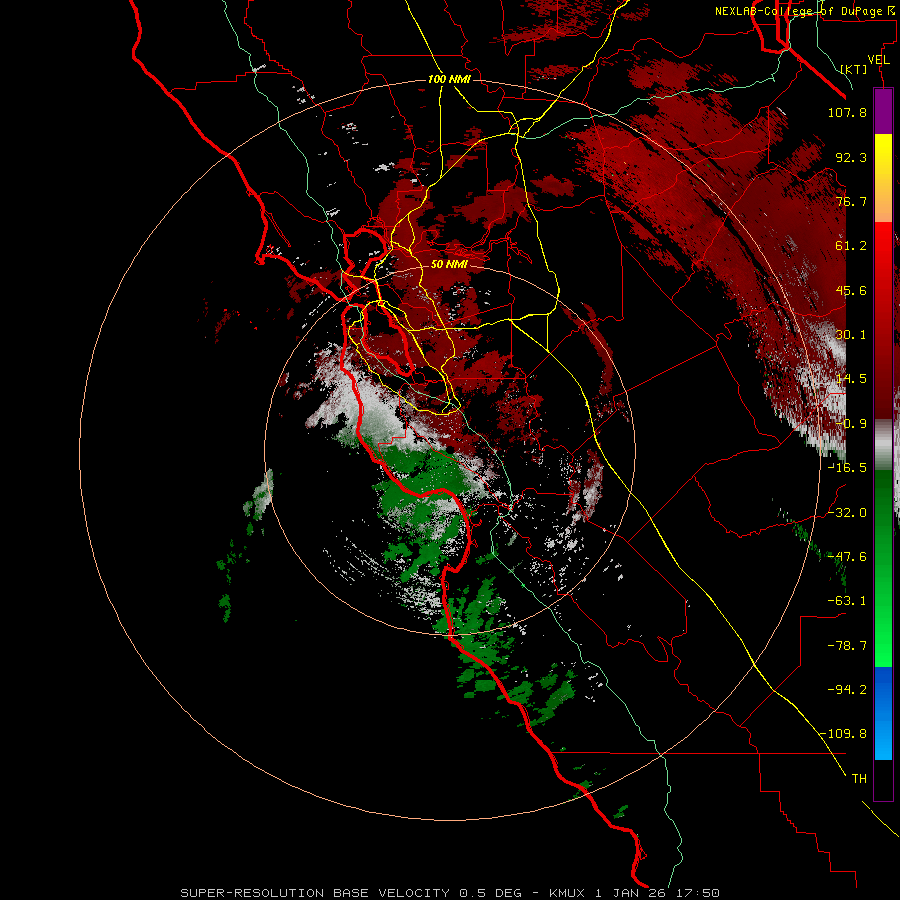This screenshot has height=900, width=900.
Task: Select the 107.8 scale value
Action: 847,112
